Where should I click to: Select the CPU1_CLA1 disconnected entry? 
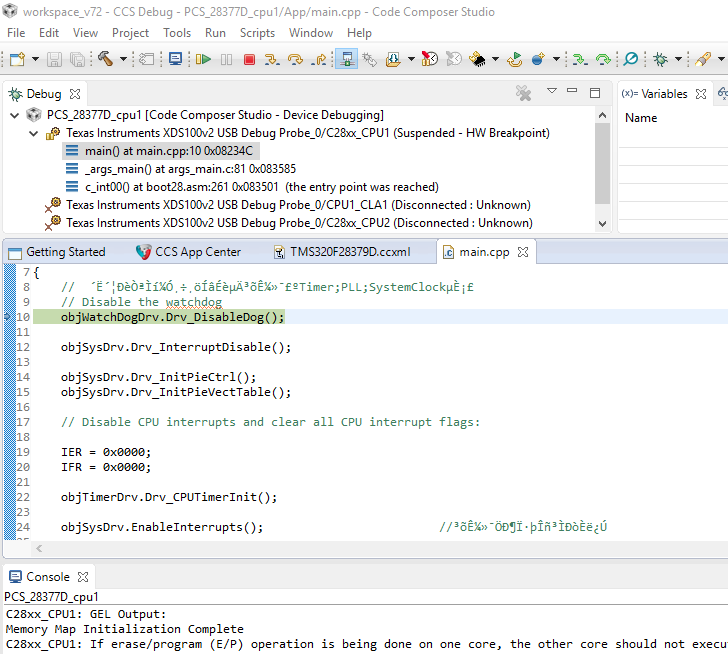pyautogui.click(x=288, y=205)
